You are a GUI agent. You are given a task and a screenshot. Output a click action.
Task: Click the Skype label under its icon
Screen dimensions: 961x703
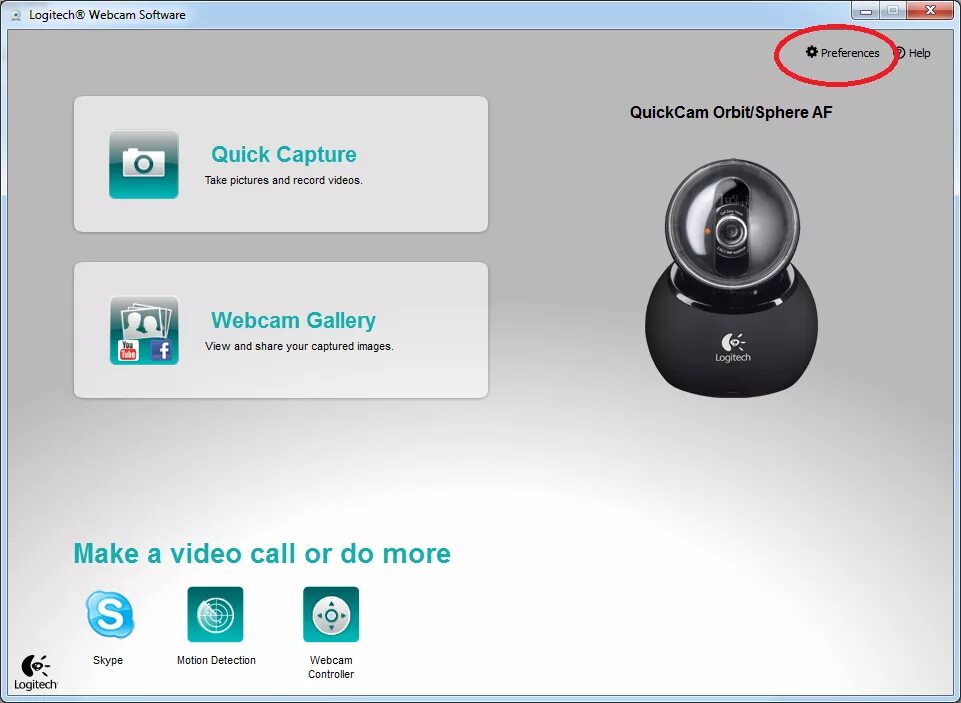[x=108, y=660]
